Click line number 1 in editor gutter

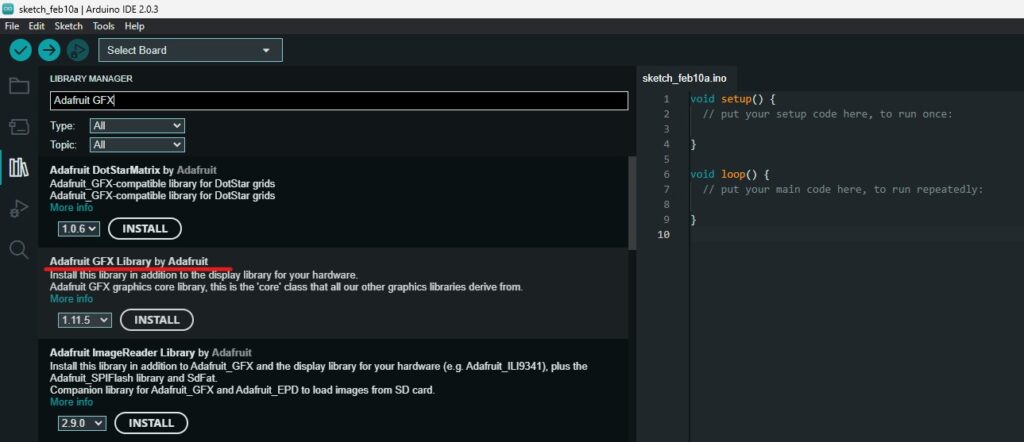tap(666, 99)
